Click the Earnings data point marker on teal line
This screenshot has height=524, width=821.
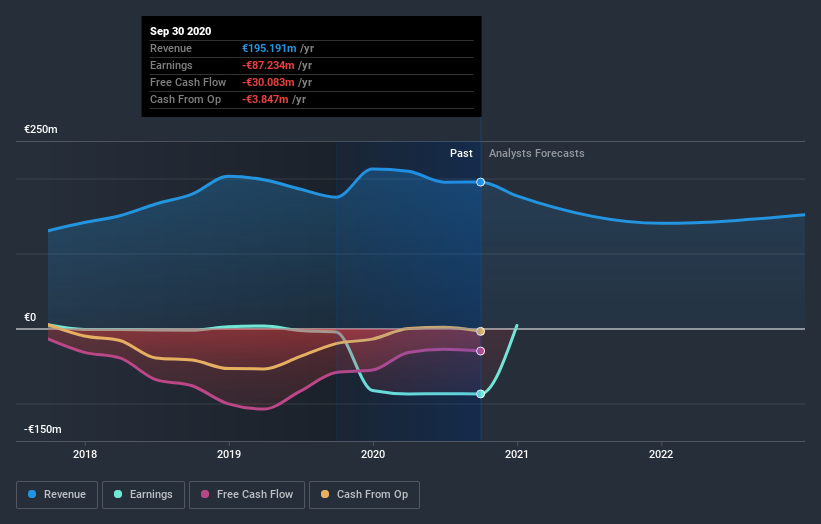[481, 394]
